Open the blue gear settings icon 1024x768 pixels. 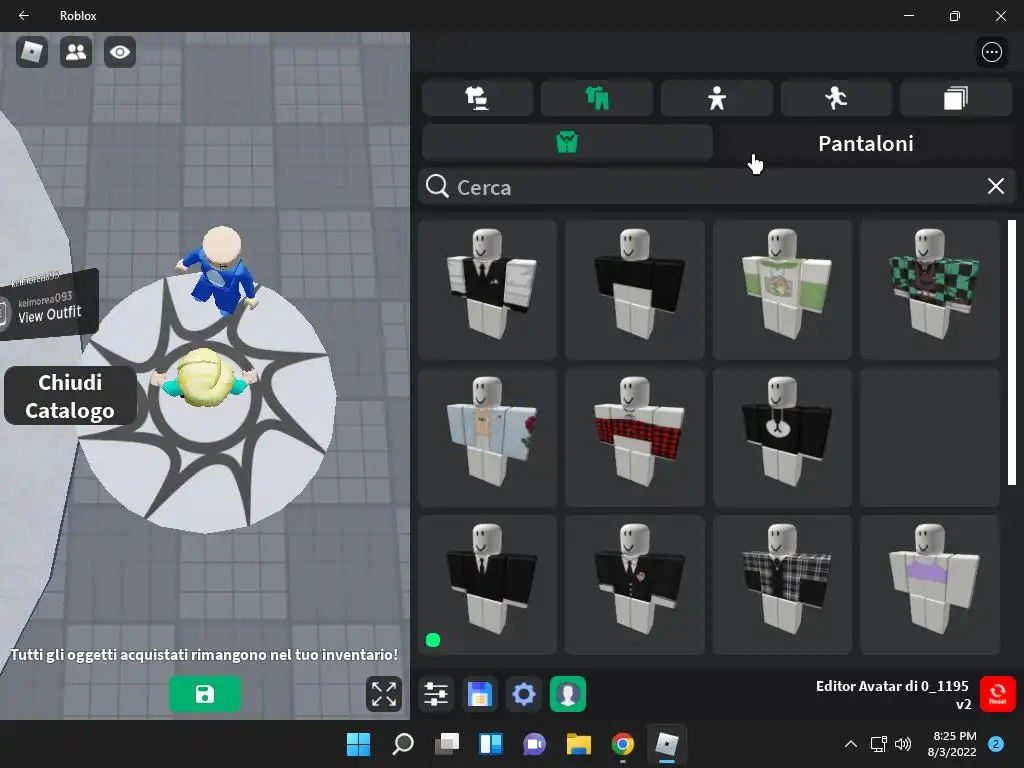click(x=524, y=694)
